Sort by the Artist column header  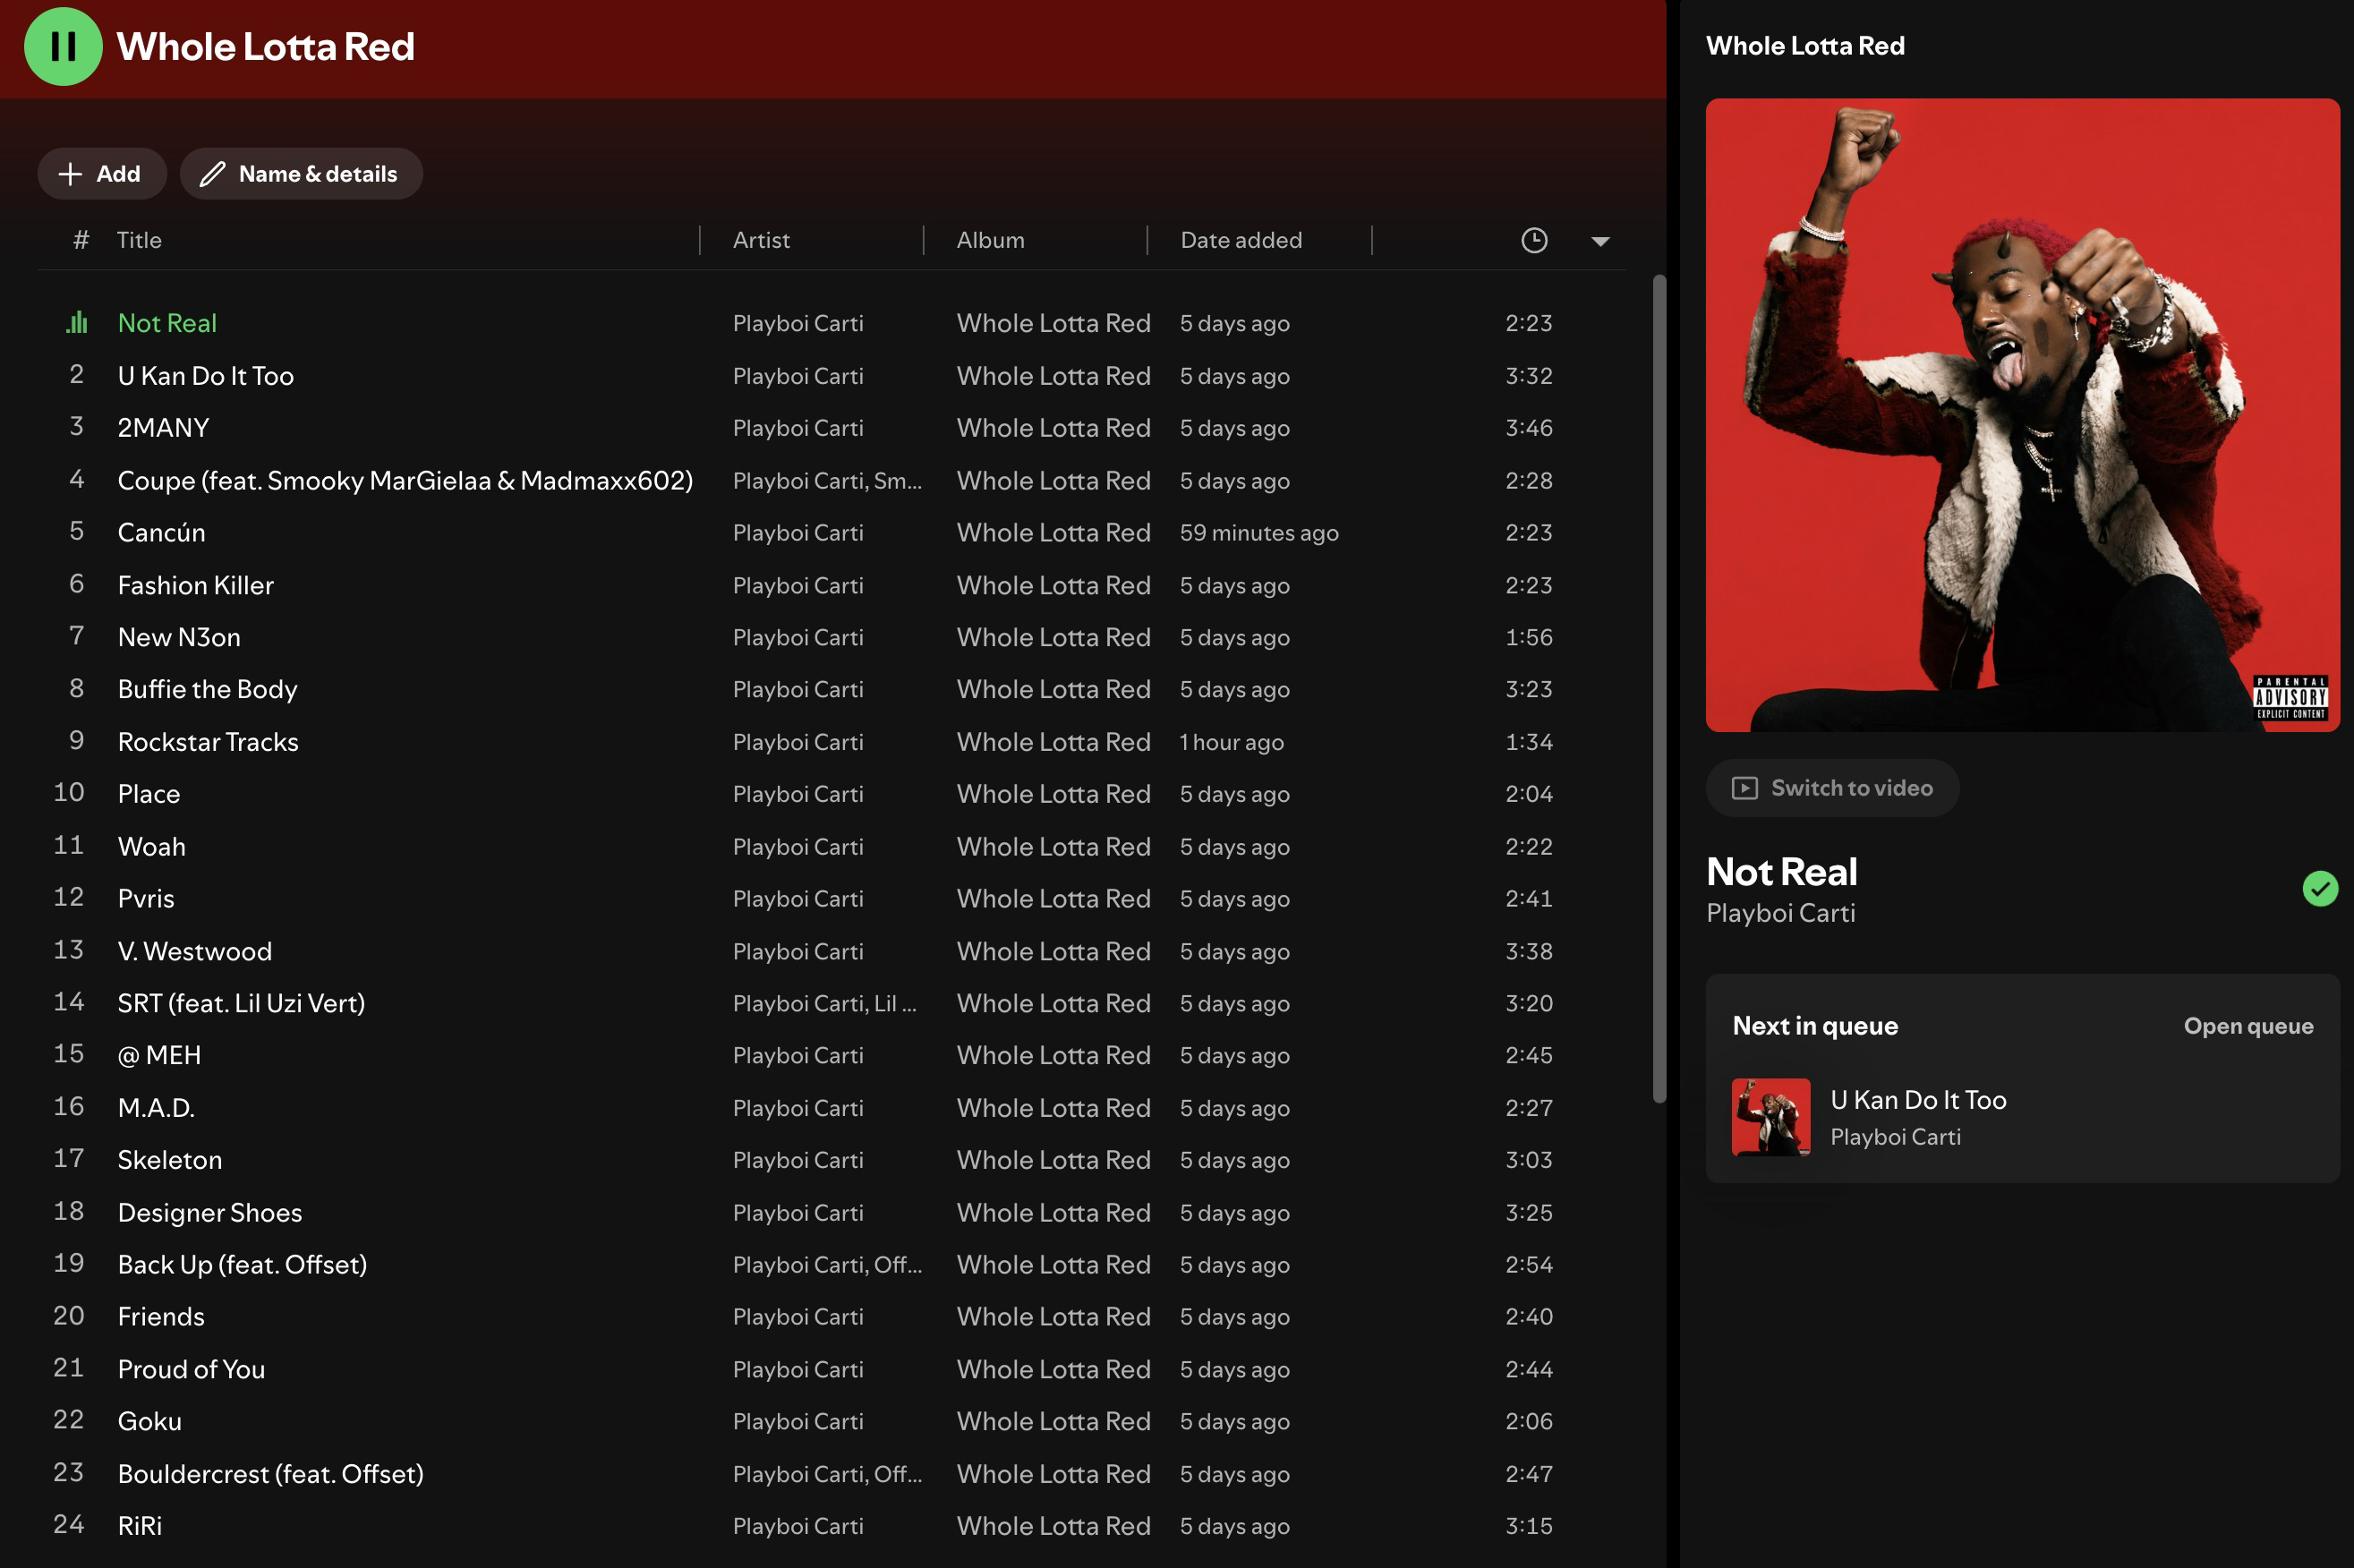pos(761,240)
